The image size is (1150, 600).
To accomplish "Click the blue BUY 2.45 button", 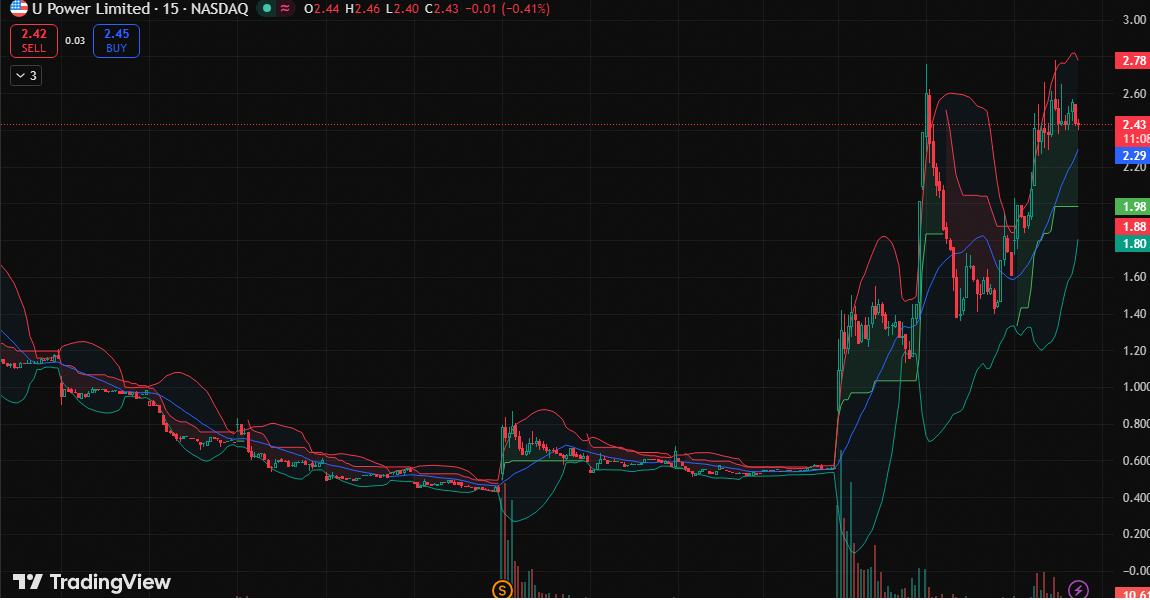I will pos(117,40).
